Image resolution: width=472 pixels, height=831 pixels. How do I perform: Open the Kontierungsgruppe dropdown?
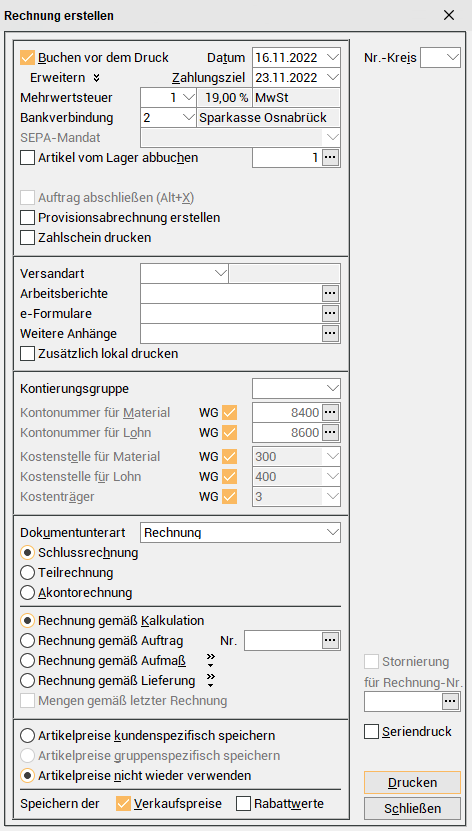coord(333,388)
